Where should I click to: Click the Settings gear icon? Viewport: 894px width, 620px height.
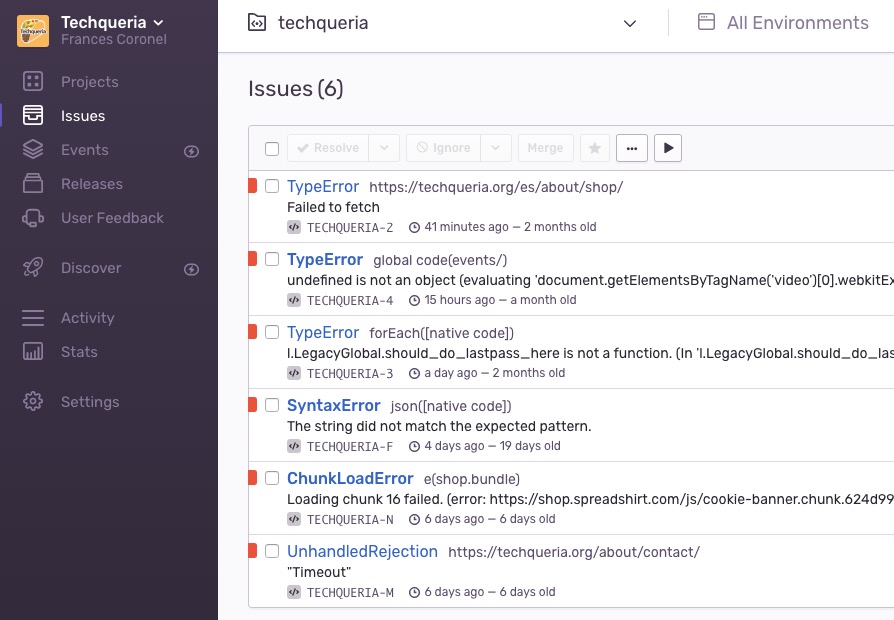(32, 402)
